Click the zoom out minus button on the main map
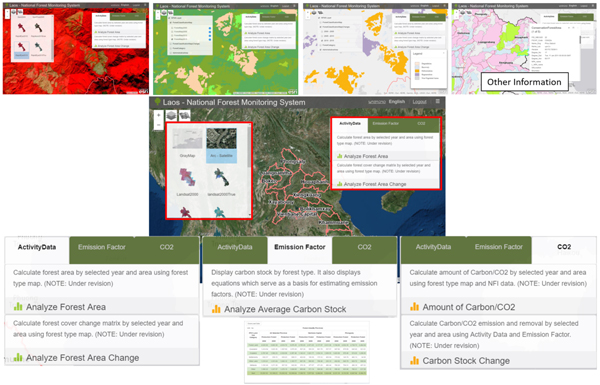This screenshot has width=600, height=385. click(158, 125)
